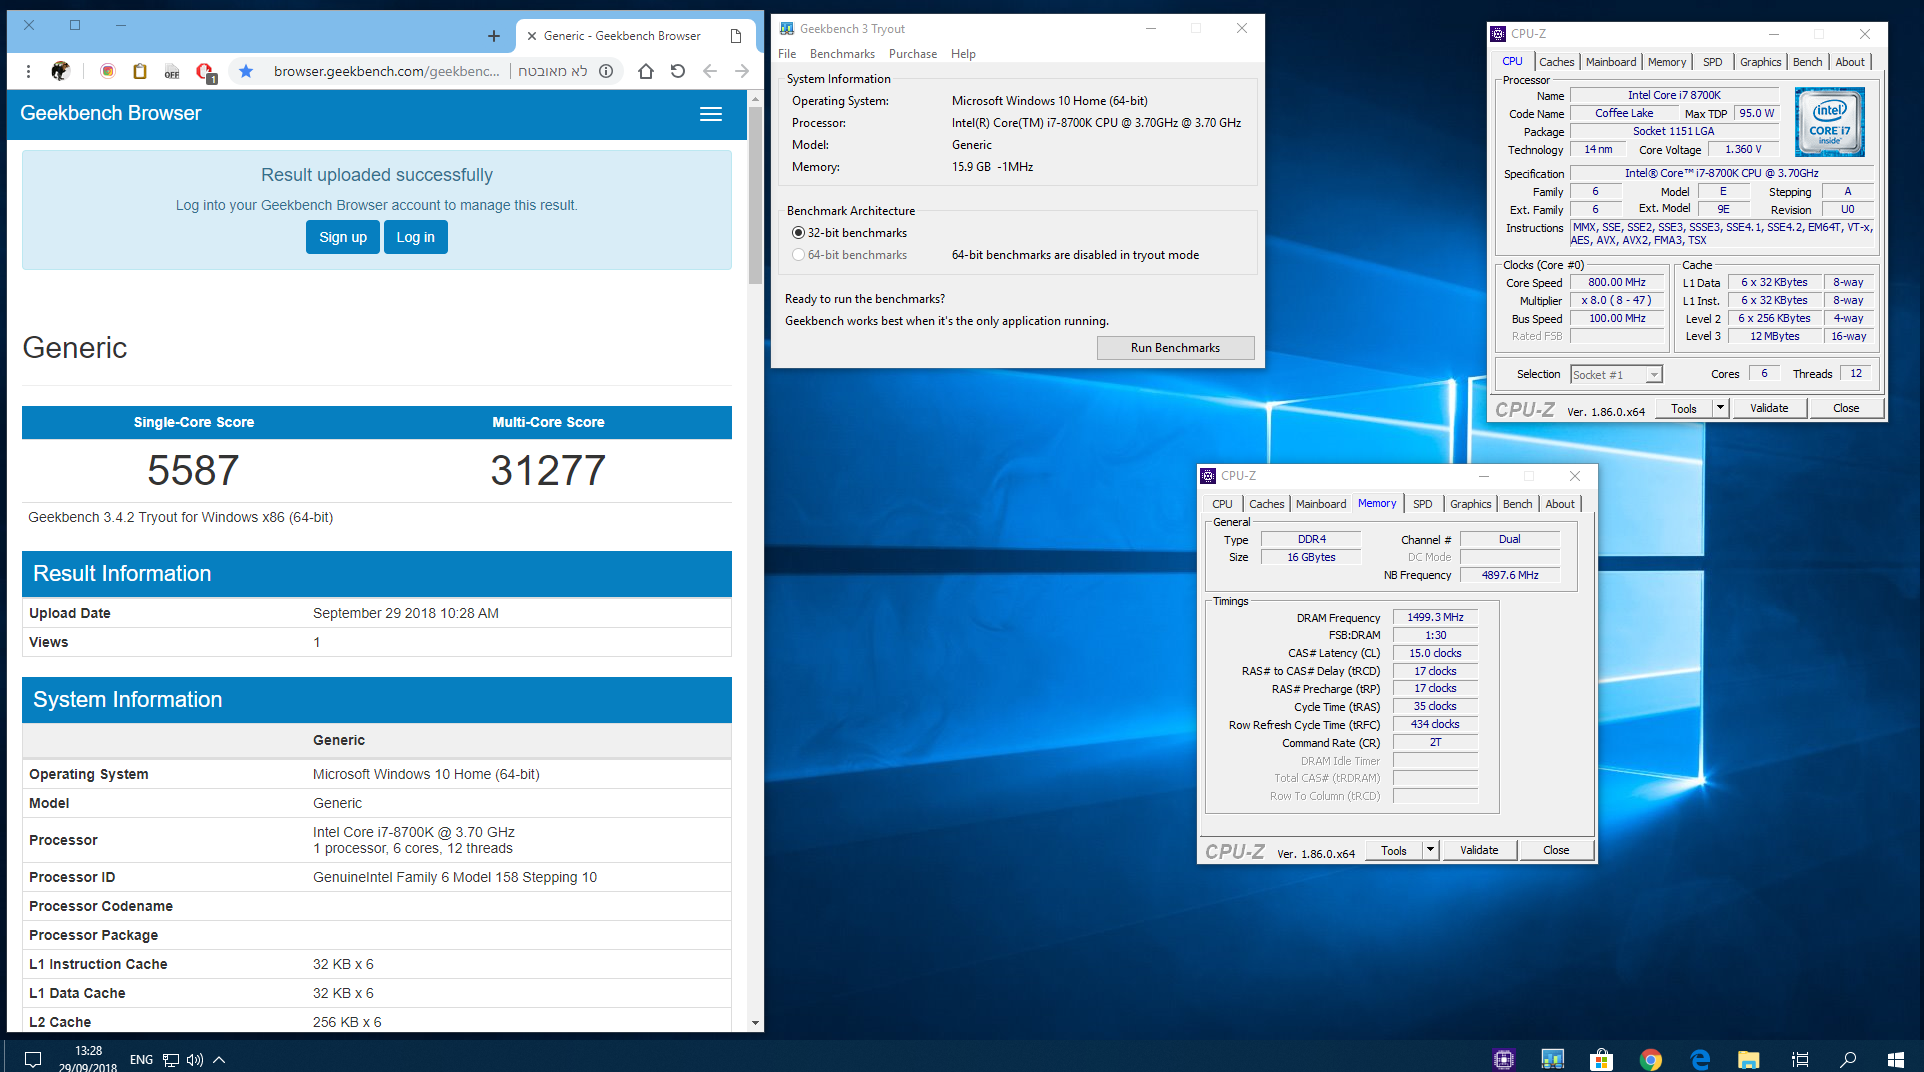Image resolution: width=1924 pixels, height=1072 pixels.
Task: Switch to Mainboard tab in upper CPU-Z
Action: pos(1611,62)
